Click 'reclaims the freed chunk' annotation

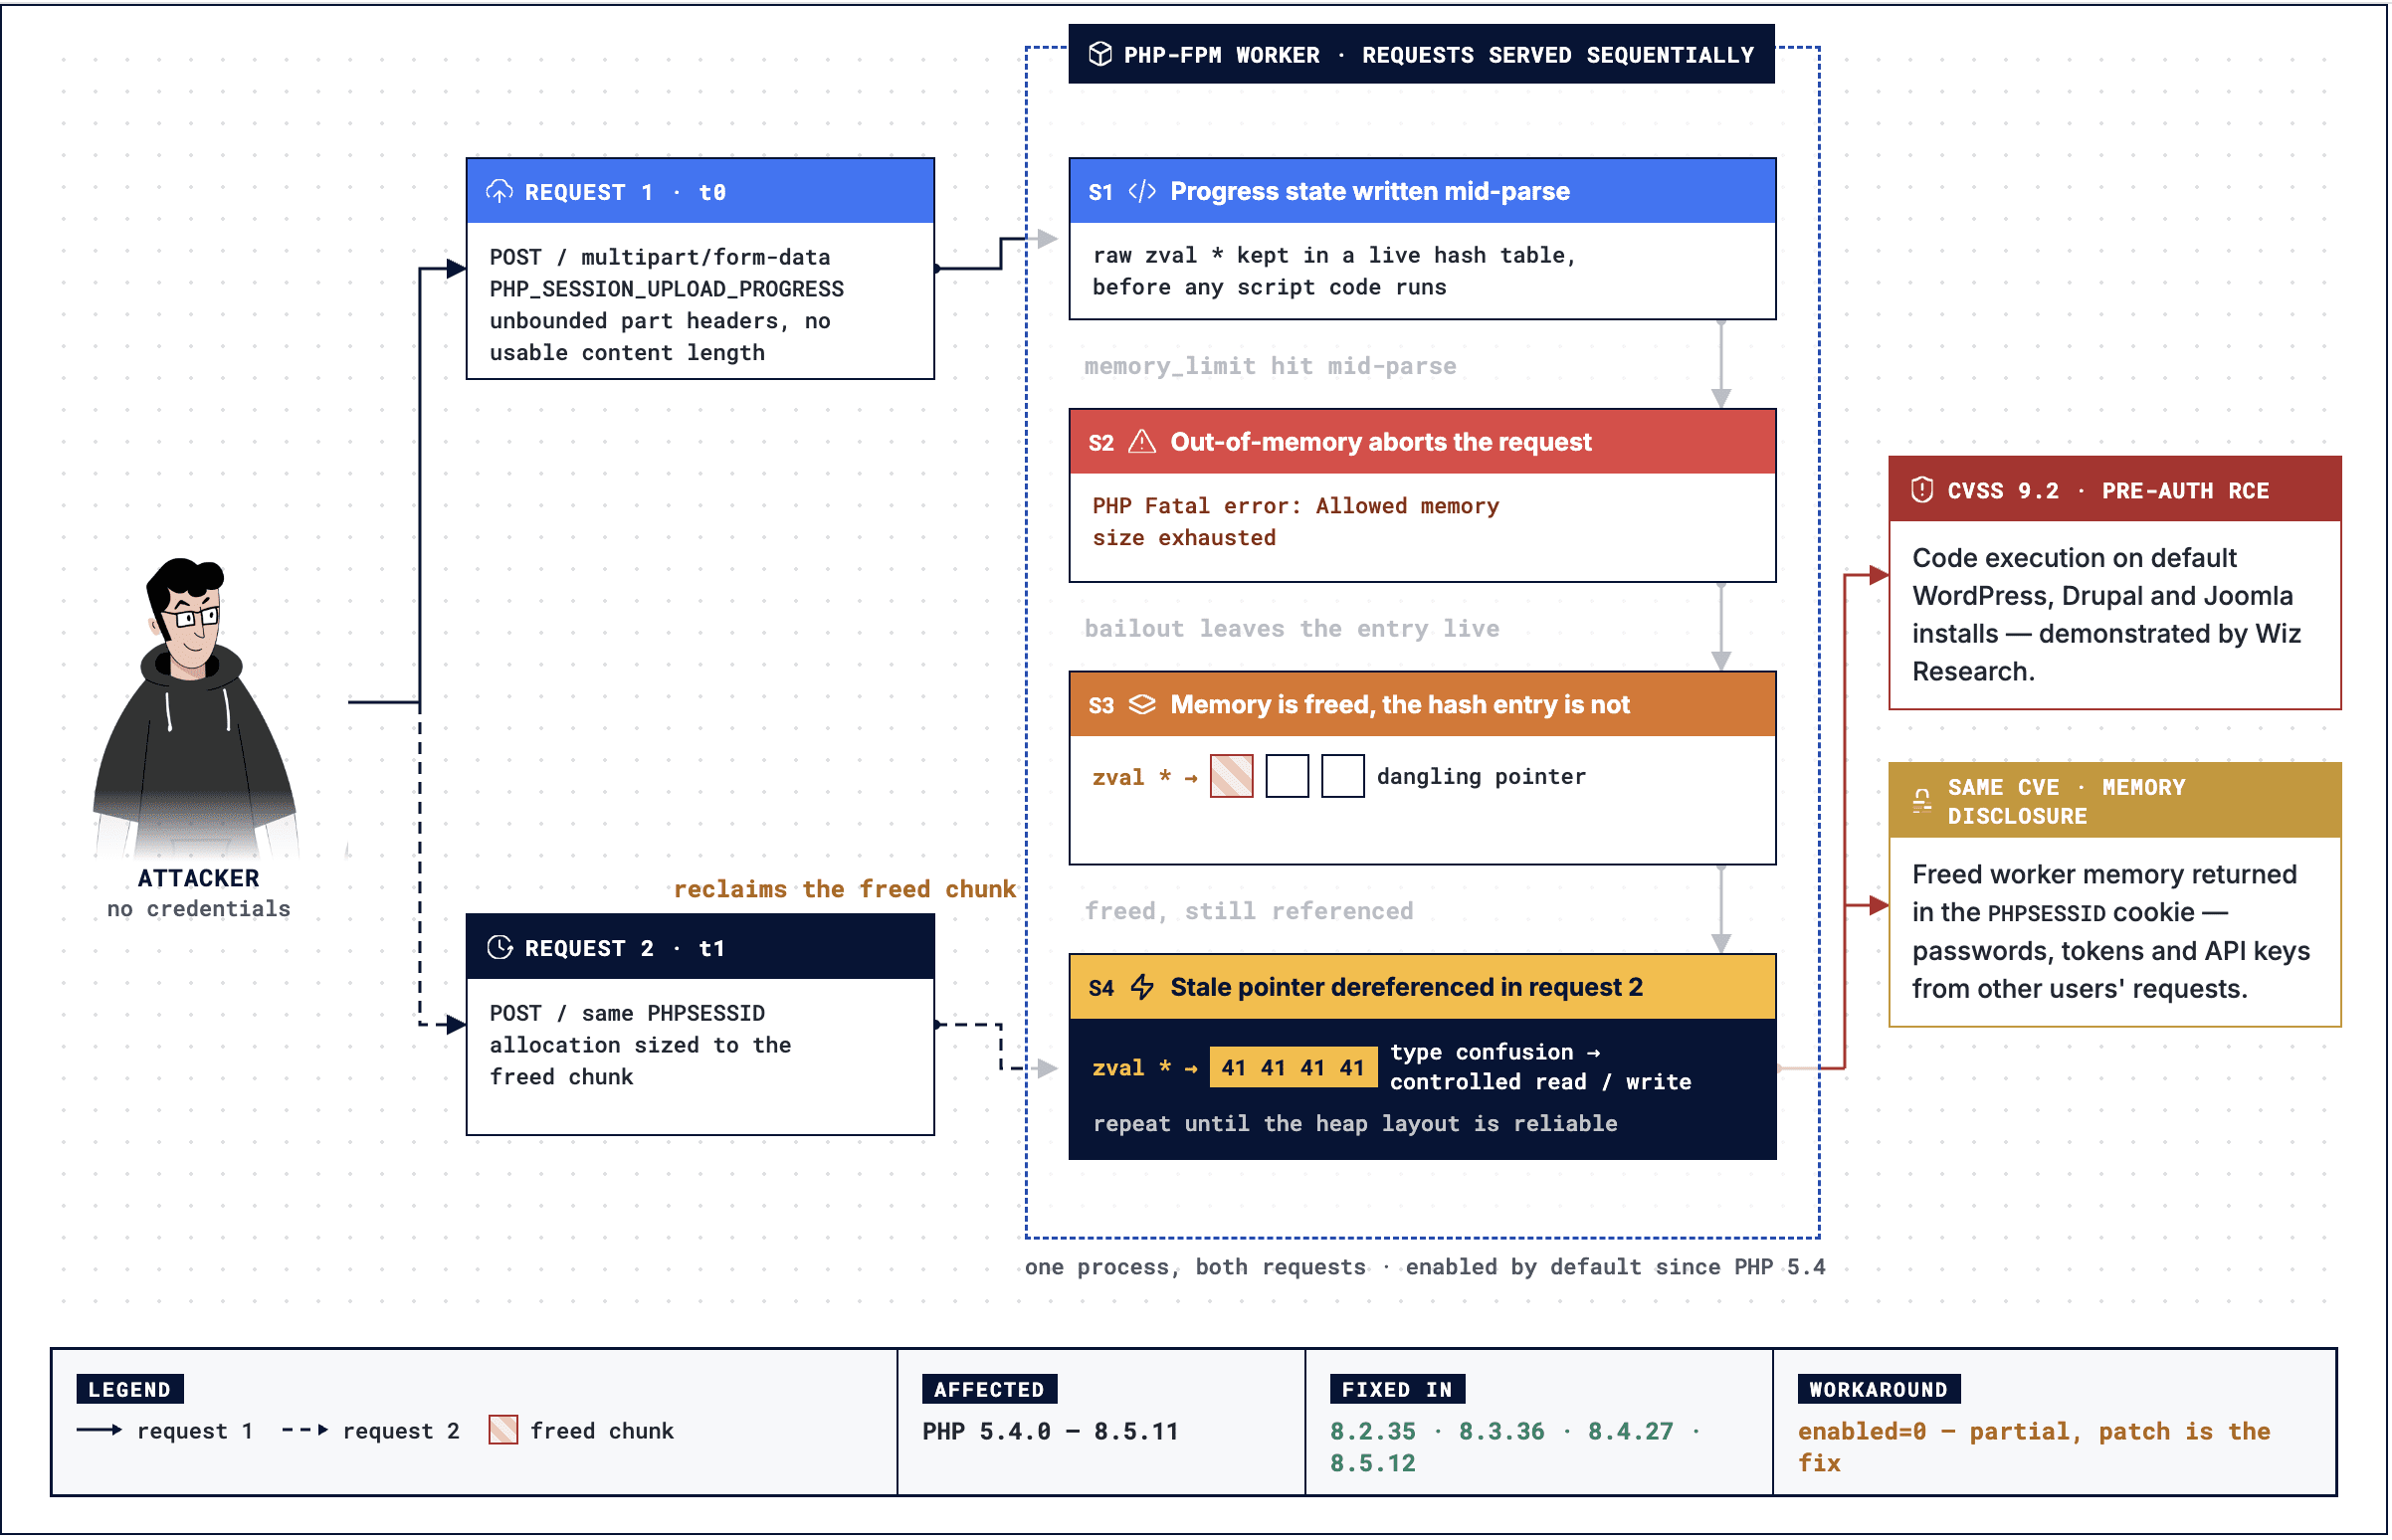coord(845,890)
